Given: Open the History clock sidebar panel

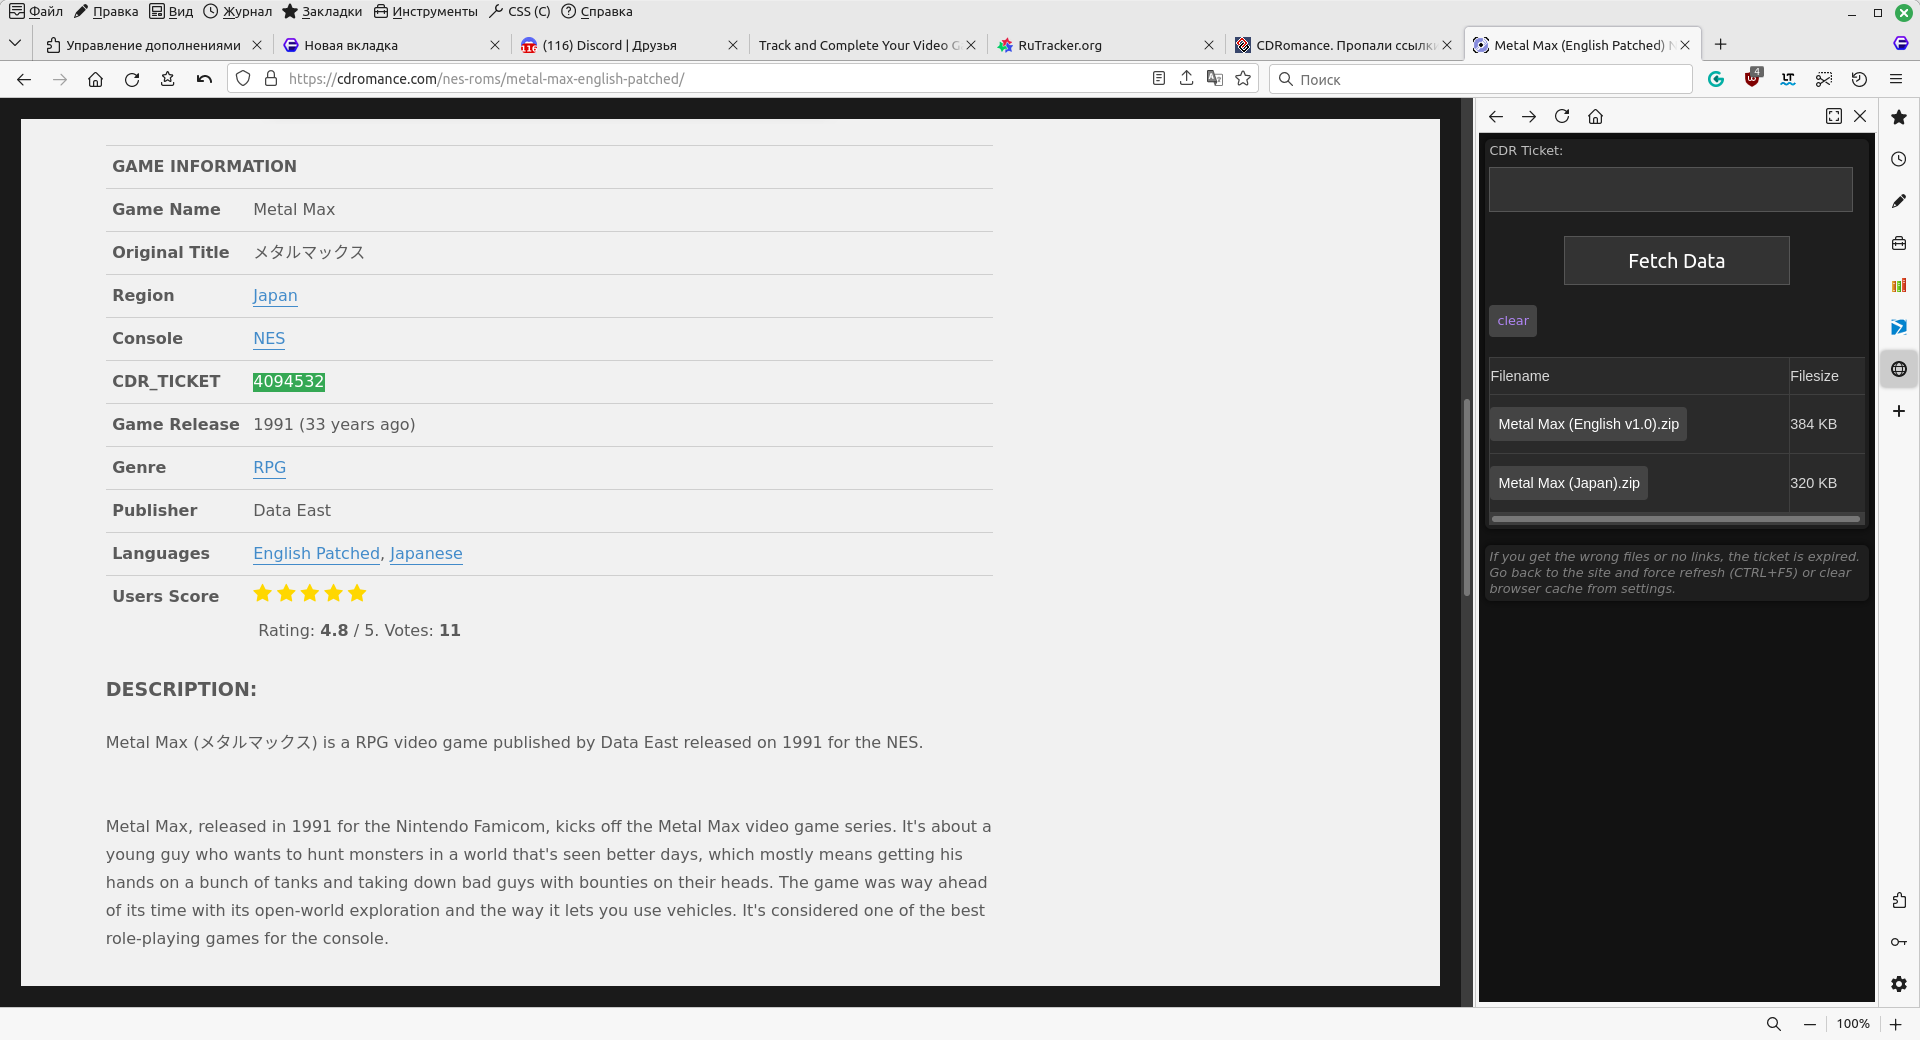Looking at the screenshot, I should (1899, 159).
